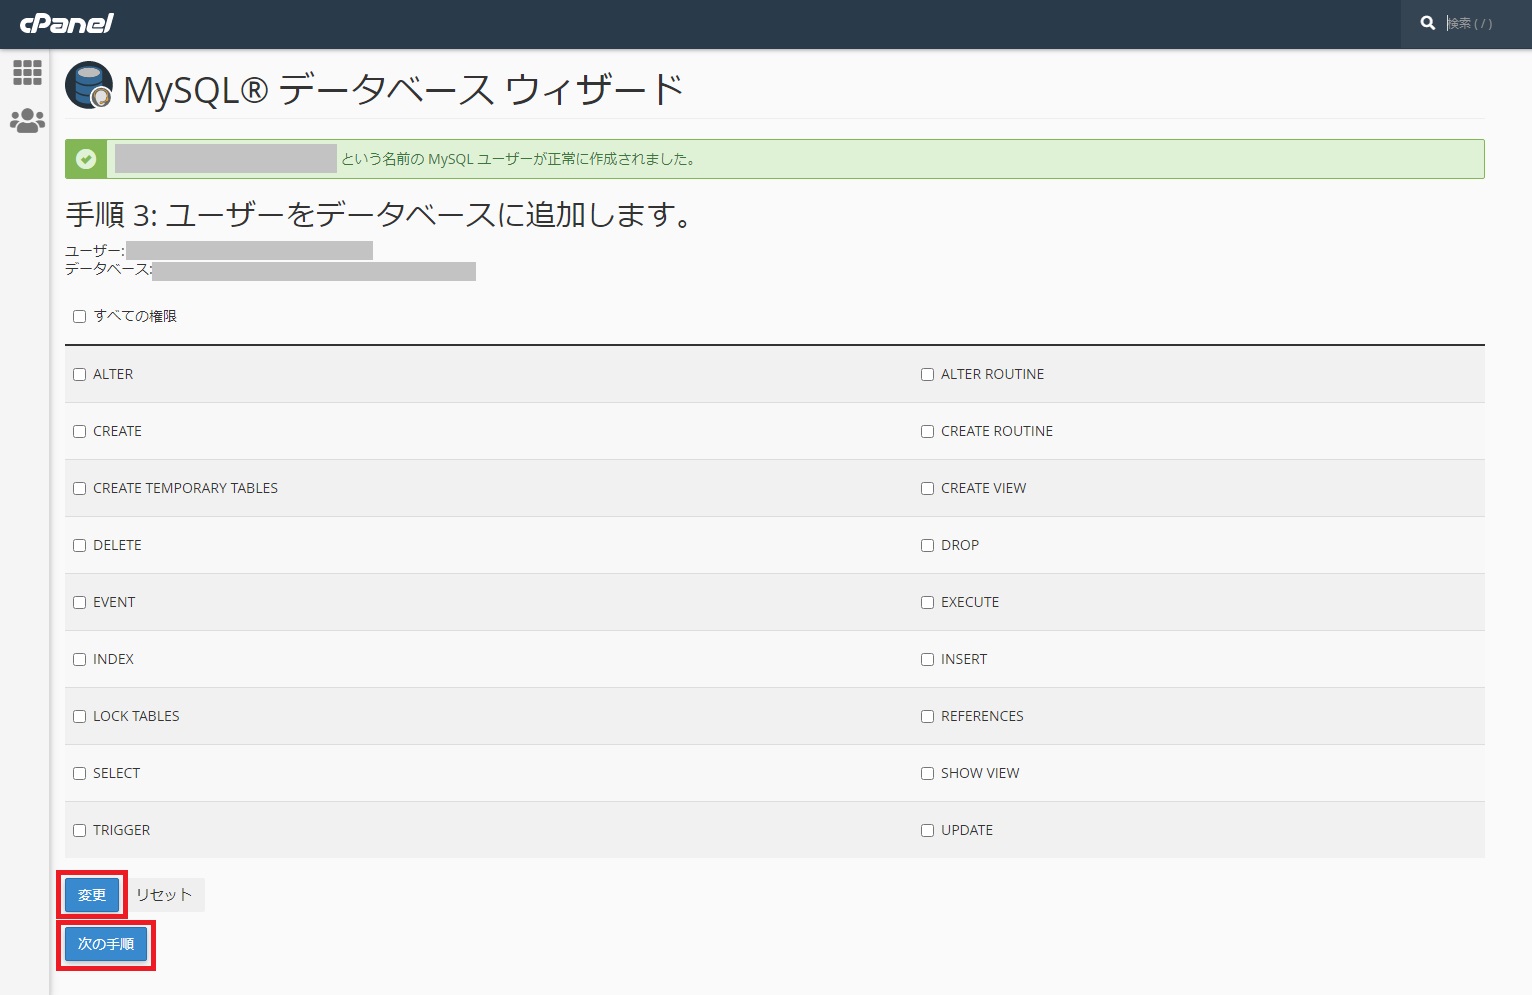The image size is (1532, 995).
Task: Tick CREATE VIEW checkbox
Action: (927, 488)
